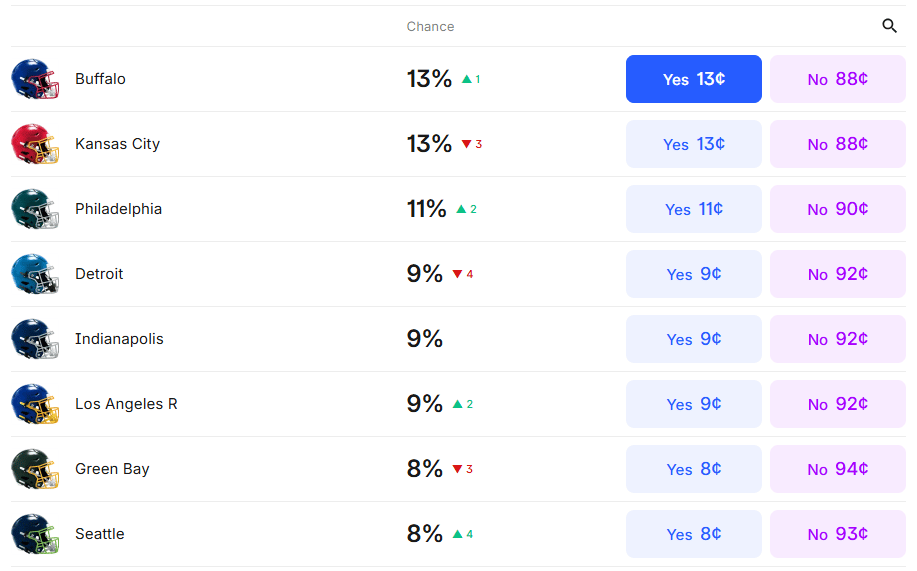Viewport: 917px width, 571px height.
Task: Click the Indianapolis helmet icon
Action: 35,339
